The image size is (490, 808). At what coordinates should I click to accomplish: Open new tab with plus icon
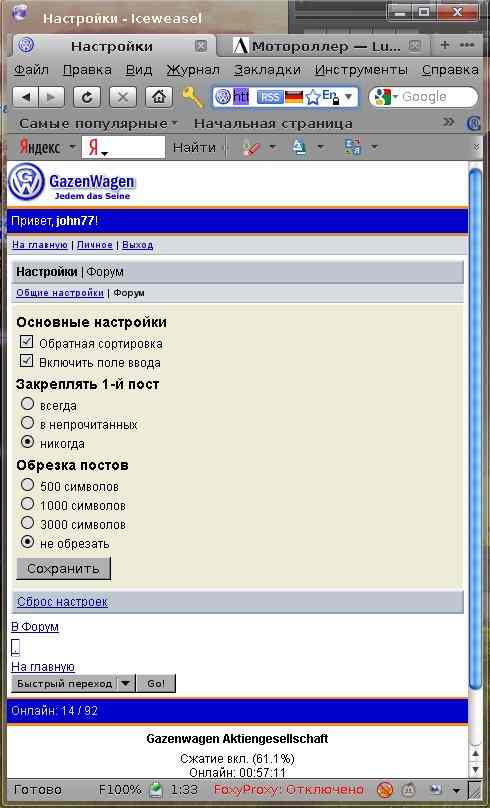pos(445,45)
